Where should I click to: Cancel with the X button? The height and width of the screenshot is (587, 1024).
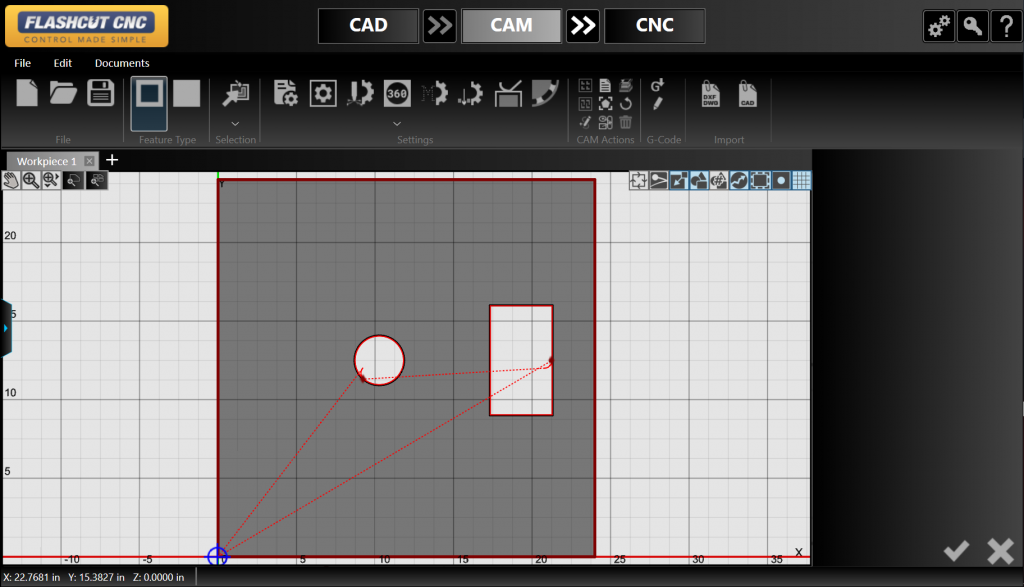coord(1000,551)
